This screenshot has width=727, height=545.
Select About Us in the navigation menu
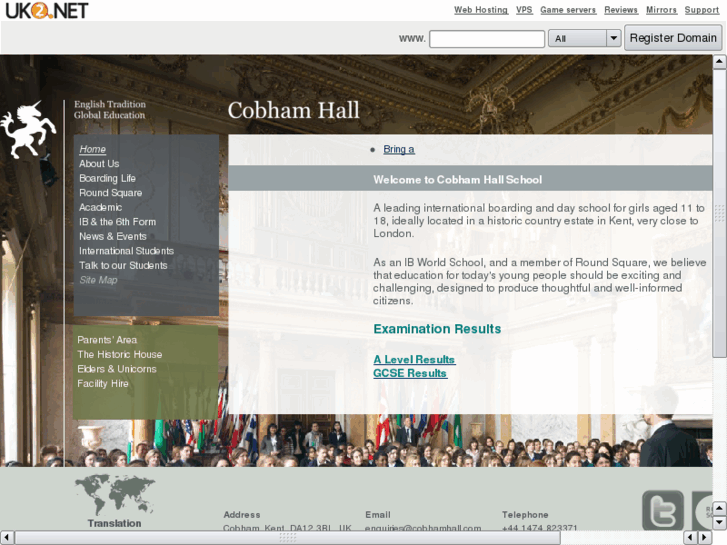99,164
